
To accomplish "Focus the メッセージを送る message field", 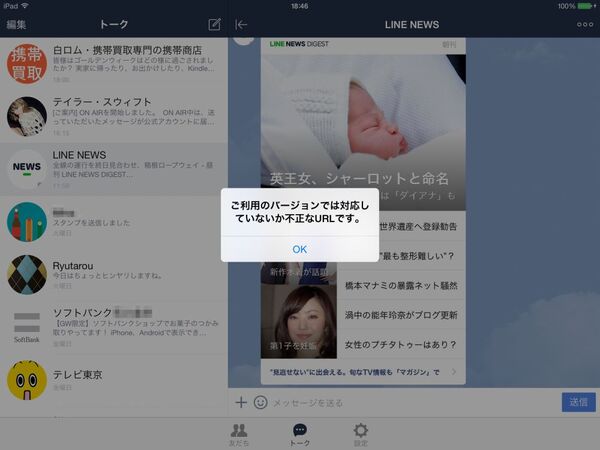I will pyautogui.click(x=413, y=403).
